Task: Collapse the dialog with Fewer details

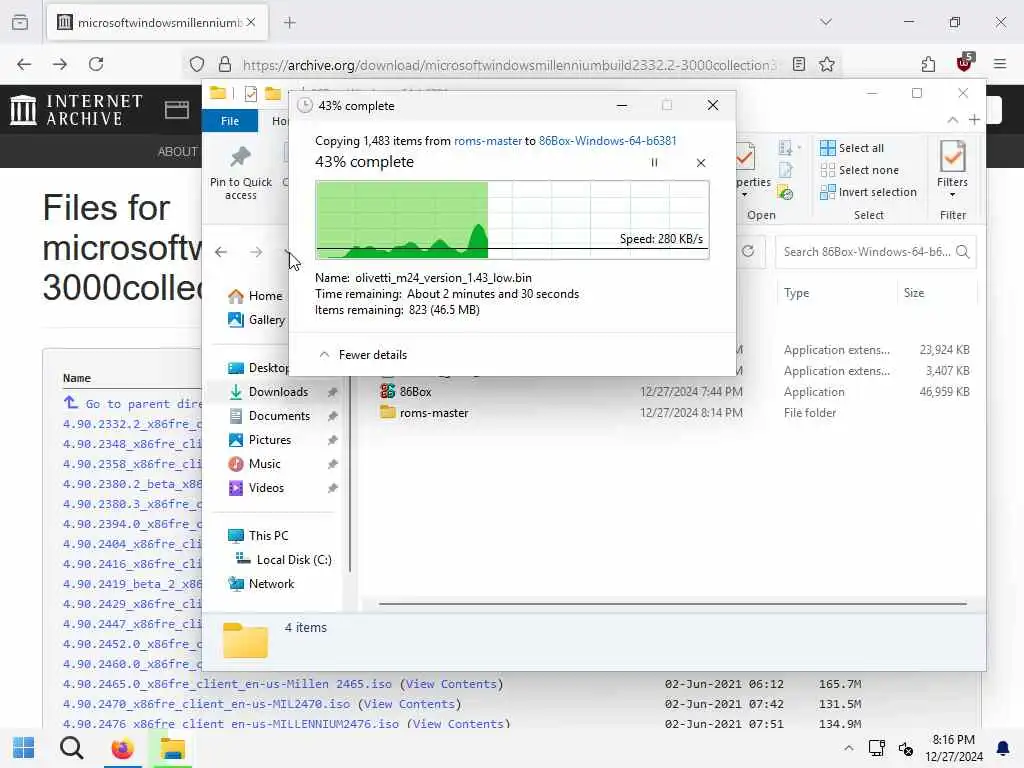Action: tap(363, 355)
